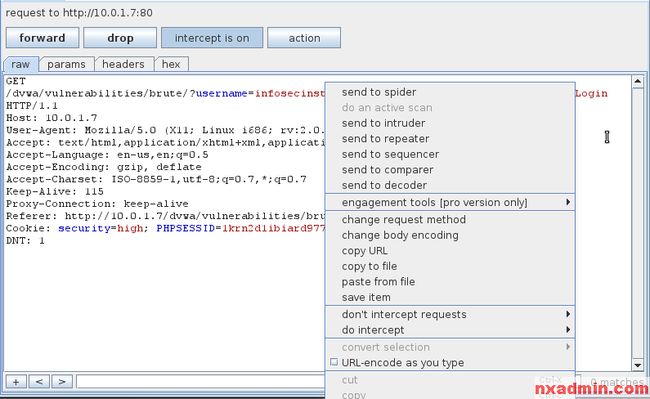Click 'copy to file' entry
Viewport: 650px width, 399px height.
coord(450,266)
